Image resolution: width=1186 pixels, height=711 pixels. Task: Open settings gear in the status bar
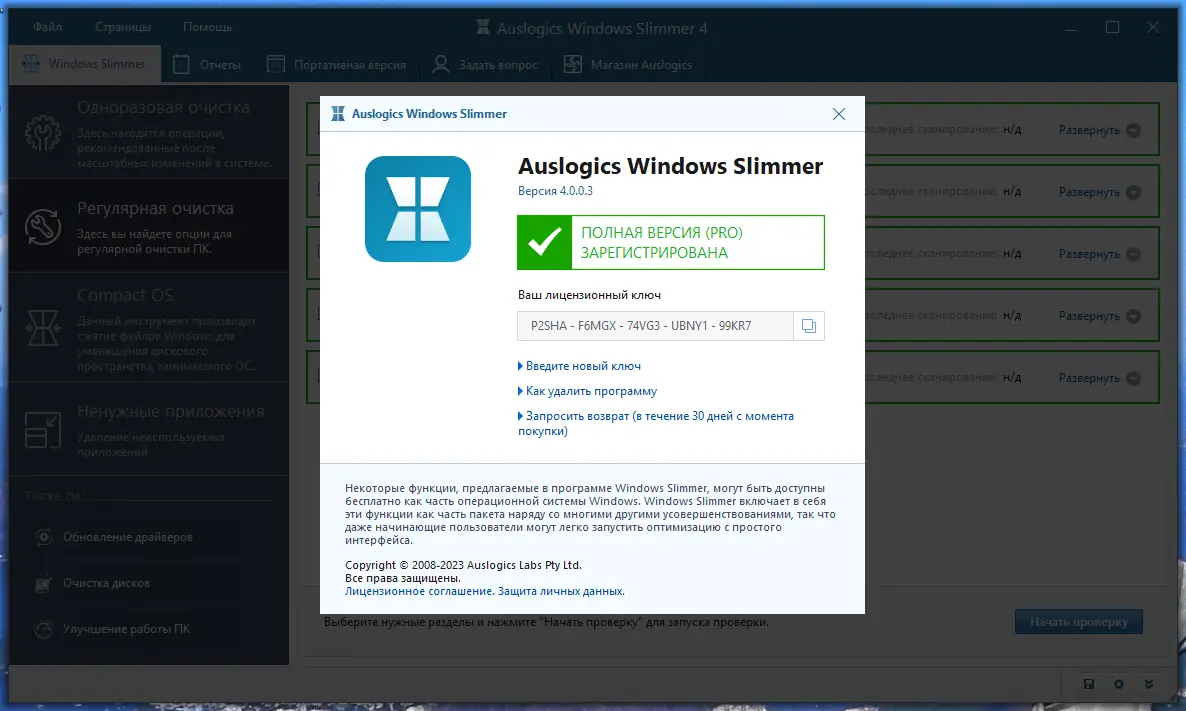[1119, 684]
